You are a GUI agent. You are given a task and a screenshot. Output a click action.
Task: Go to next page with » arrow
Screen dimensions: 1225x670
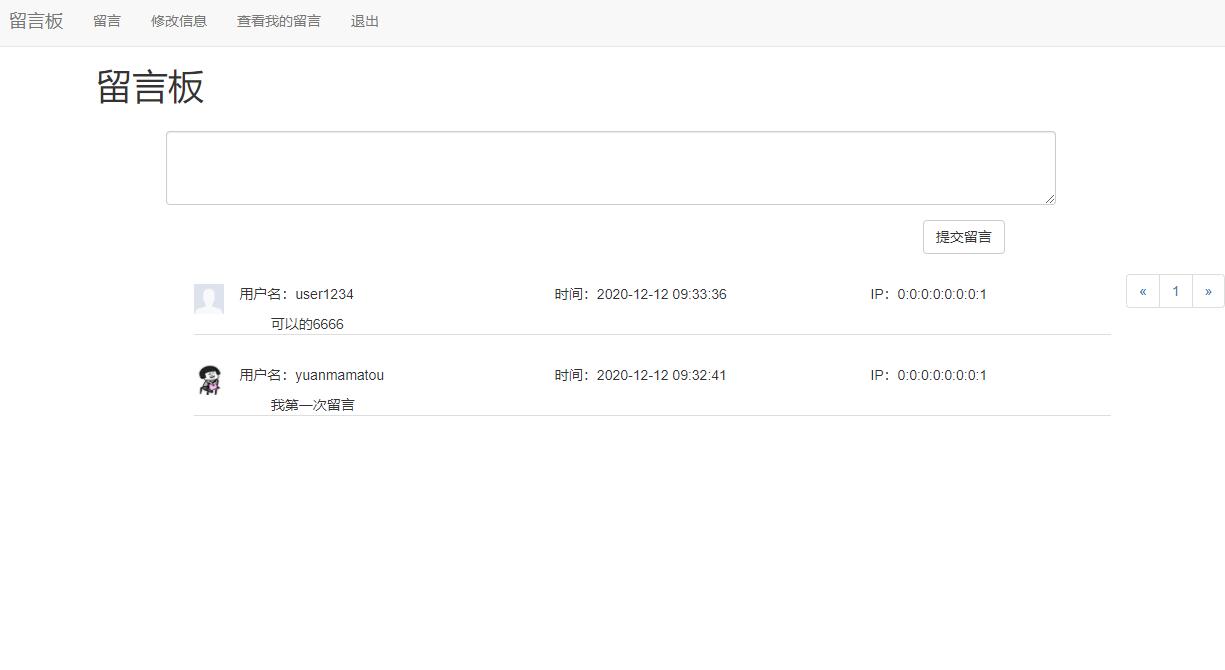tap(1208, 291)
